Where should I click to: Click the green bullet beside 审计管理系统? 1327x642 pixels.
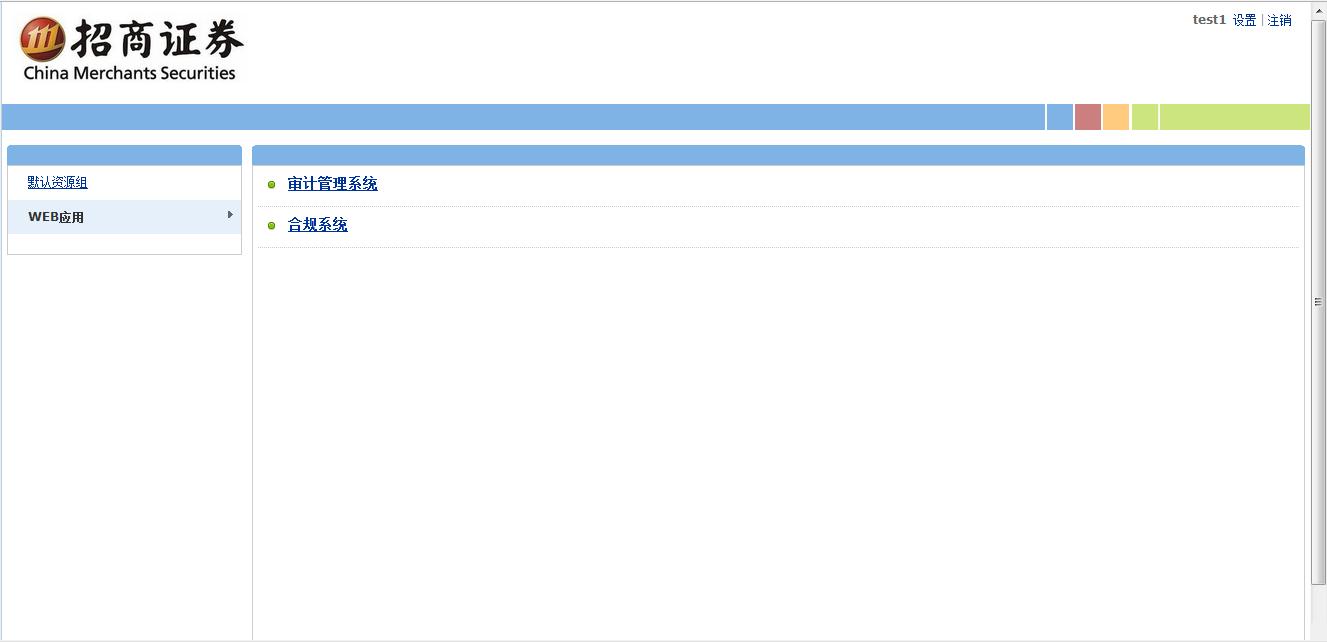[271, 185]
